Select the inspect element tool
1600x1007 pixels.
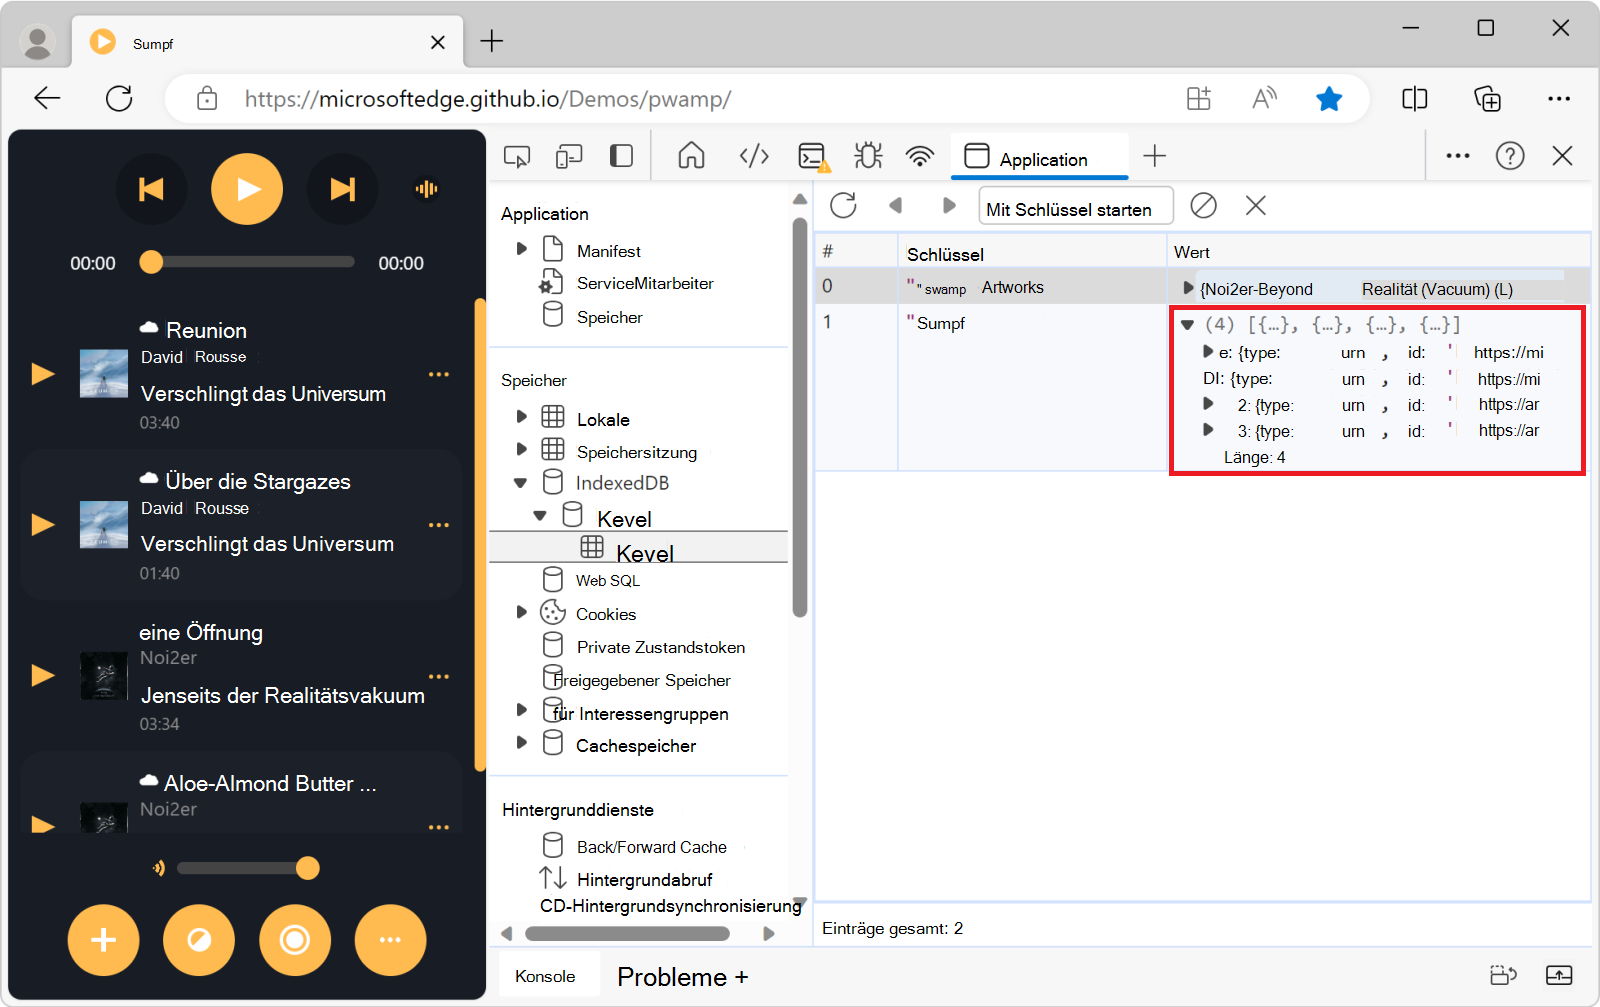[516, 156]
